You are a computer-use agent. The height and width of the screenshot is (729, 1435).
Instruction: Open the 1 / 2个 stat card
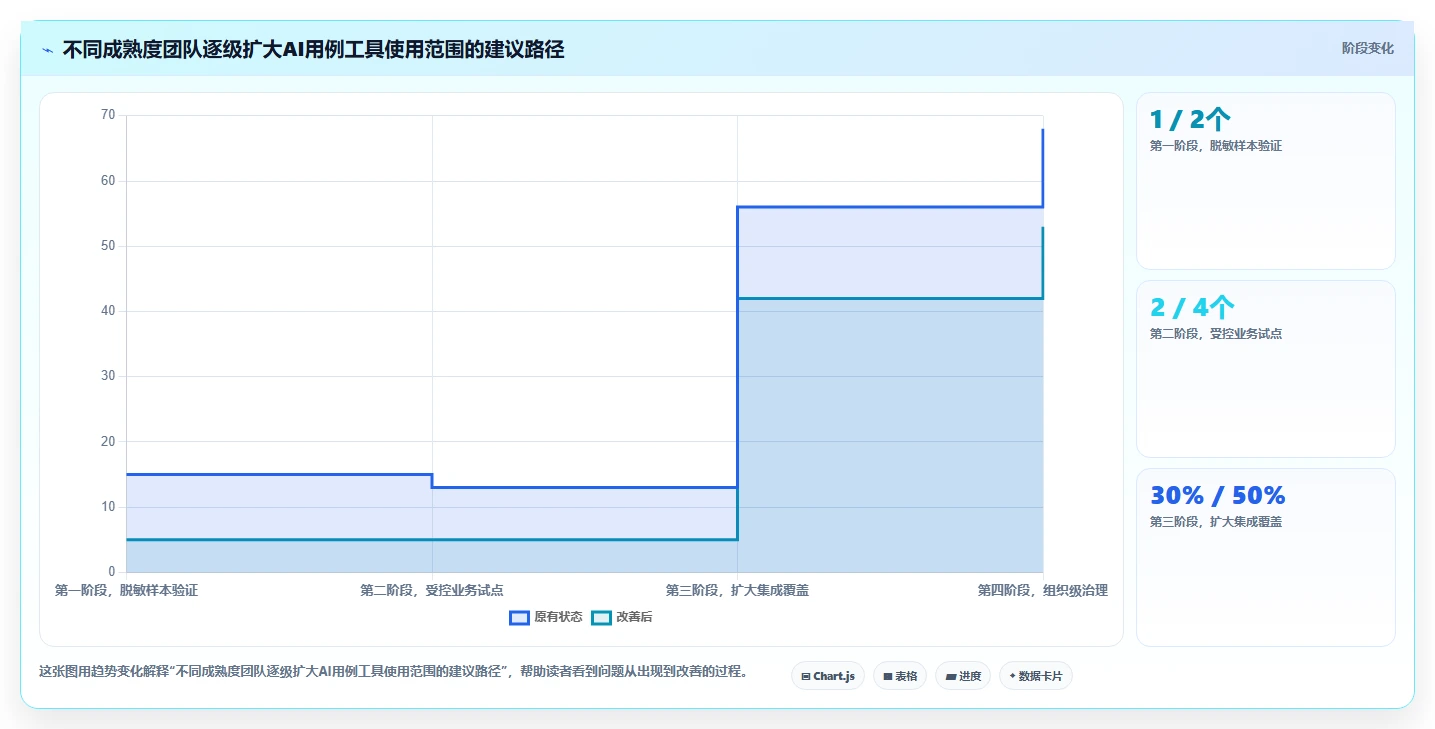pos(1265,181)
